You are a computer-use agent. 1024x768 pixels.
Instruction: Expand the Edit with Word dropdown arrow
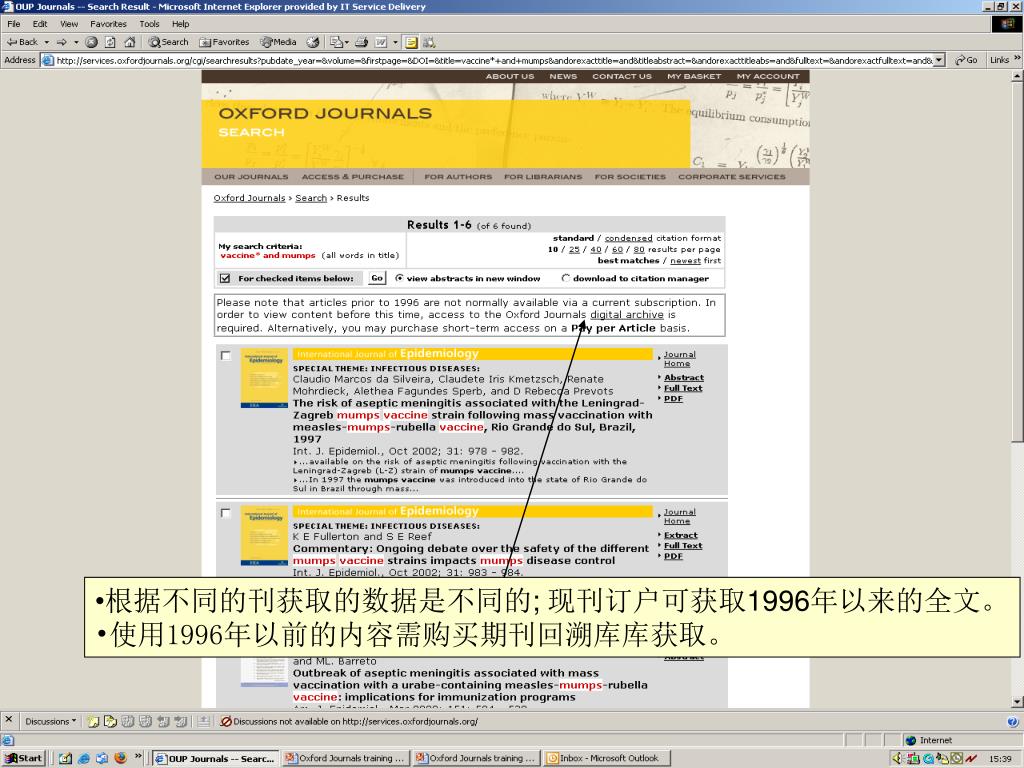click(395, 42)
